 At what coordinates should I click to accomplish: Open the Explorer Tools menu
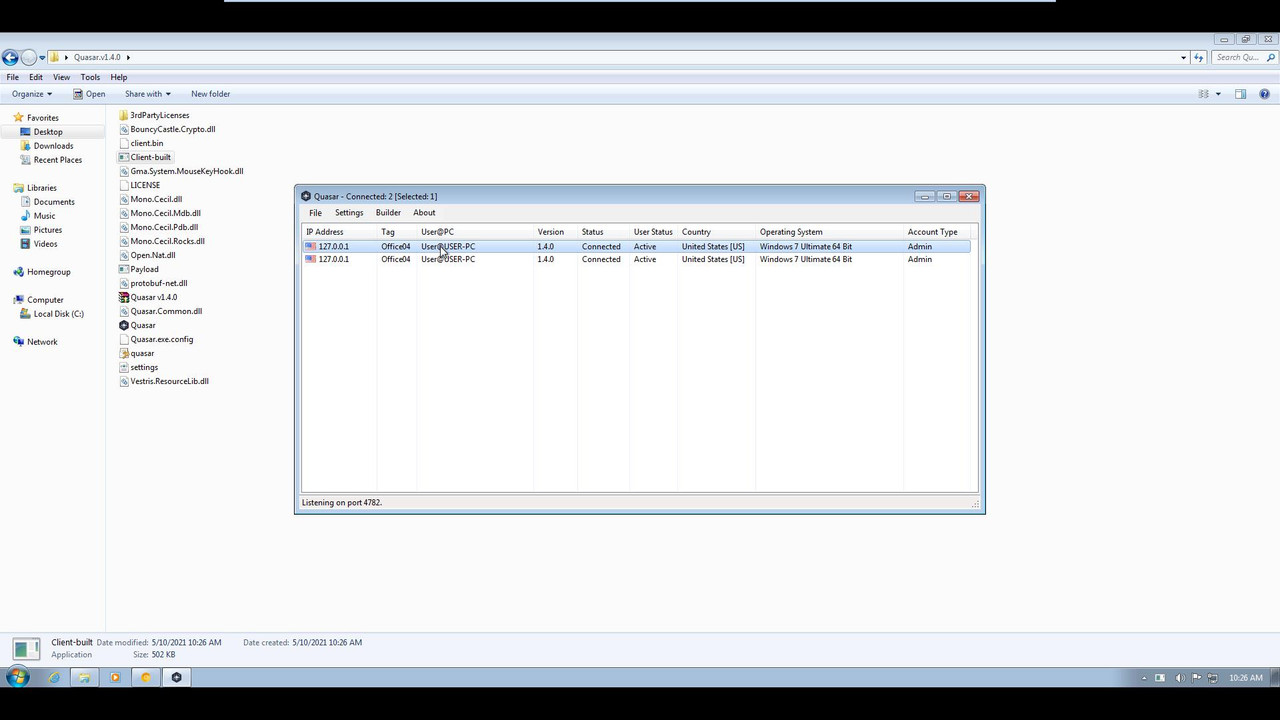pyautogui.click(x=90, y=77)
